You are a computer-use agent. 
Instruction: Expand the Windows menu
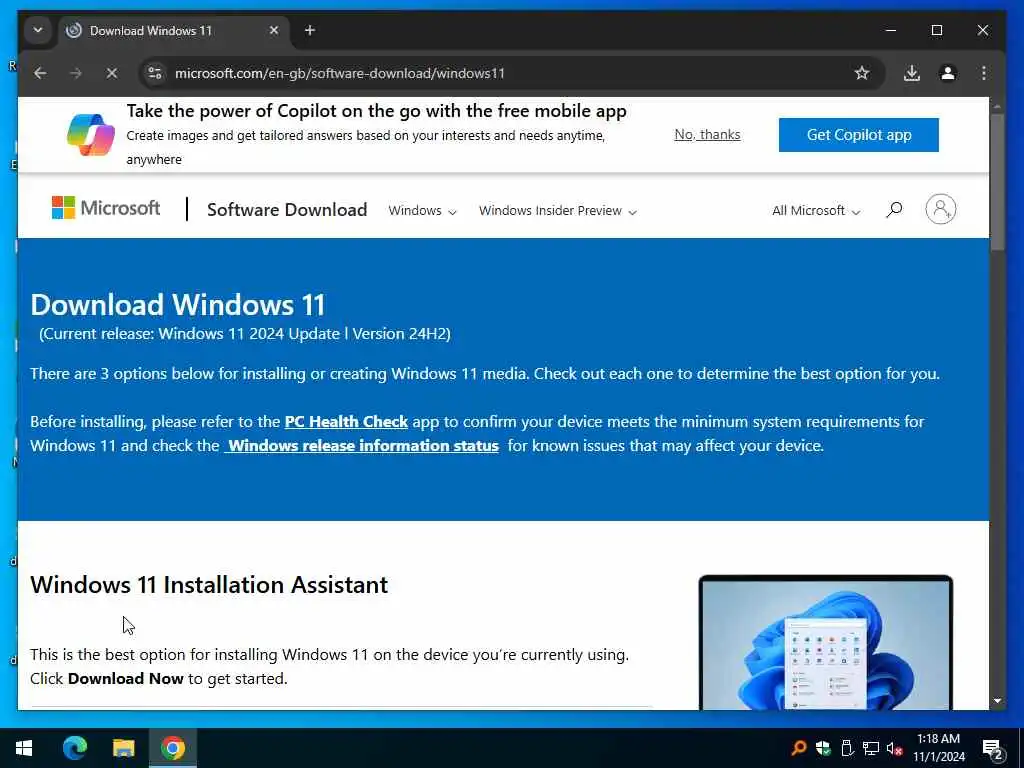[x=422, y=210]
